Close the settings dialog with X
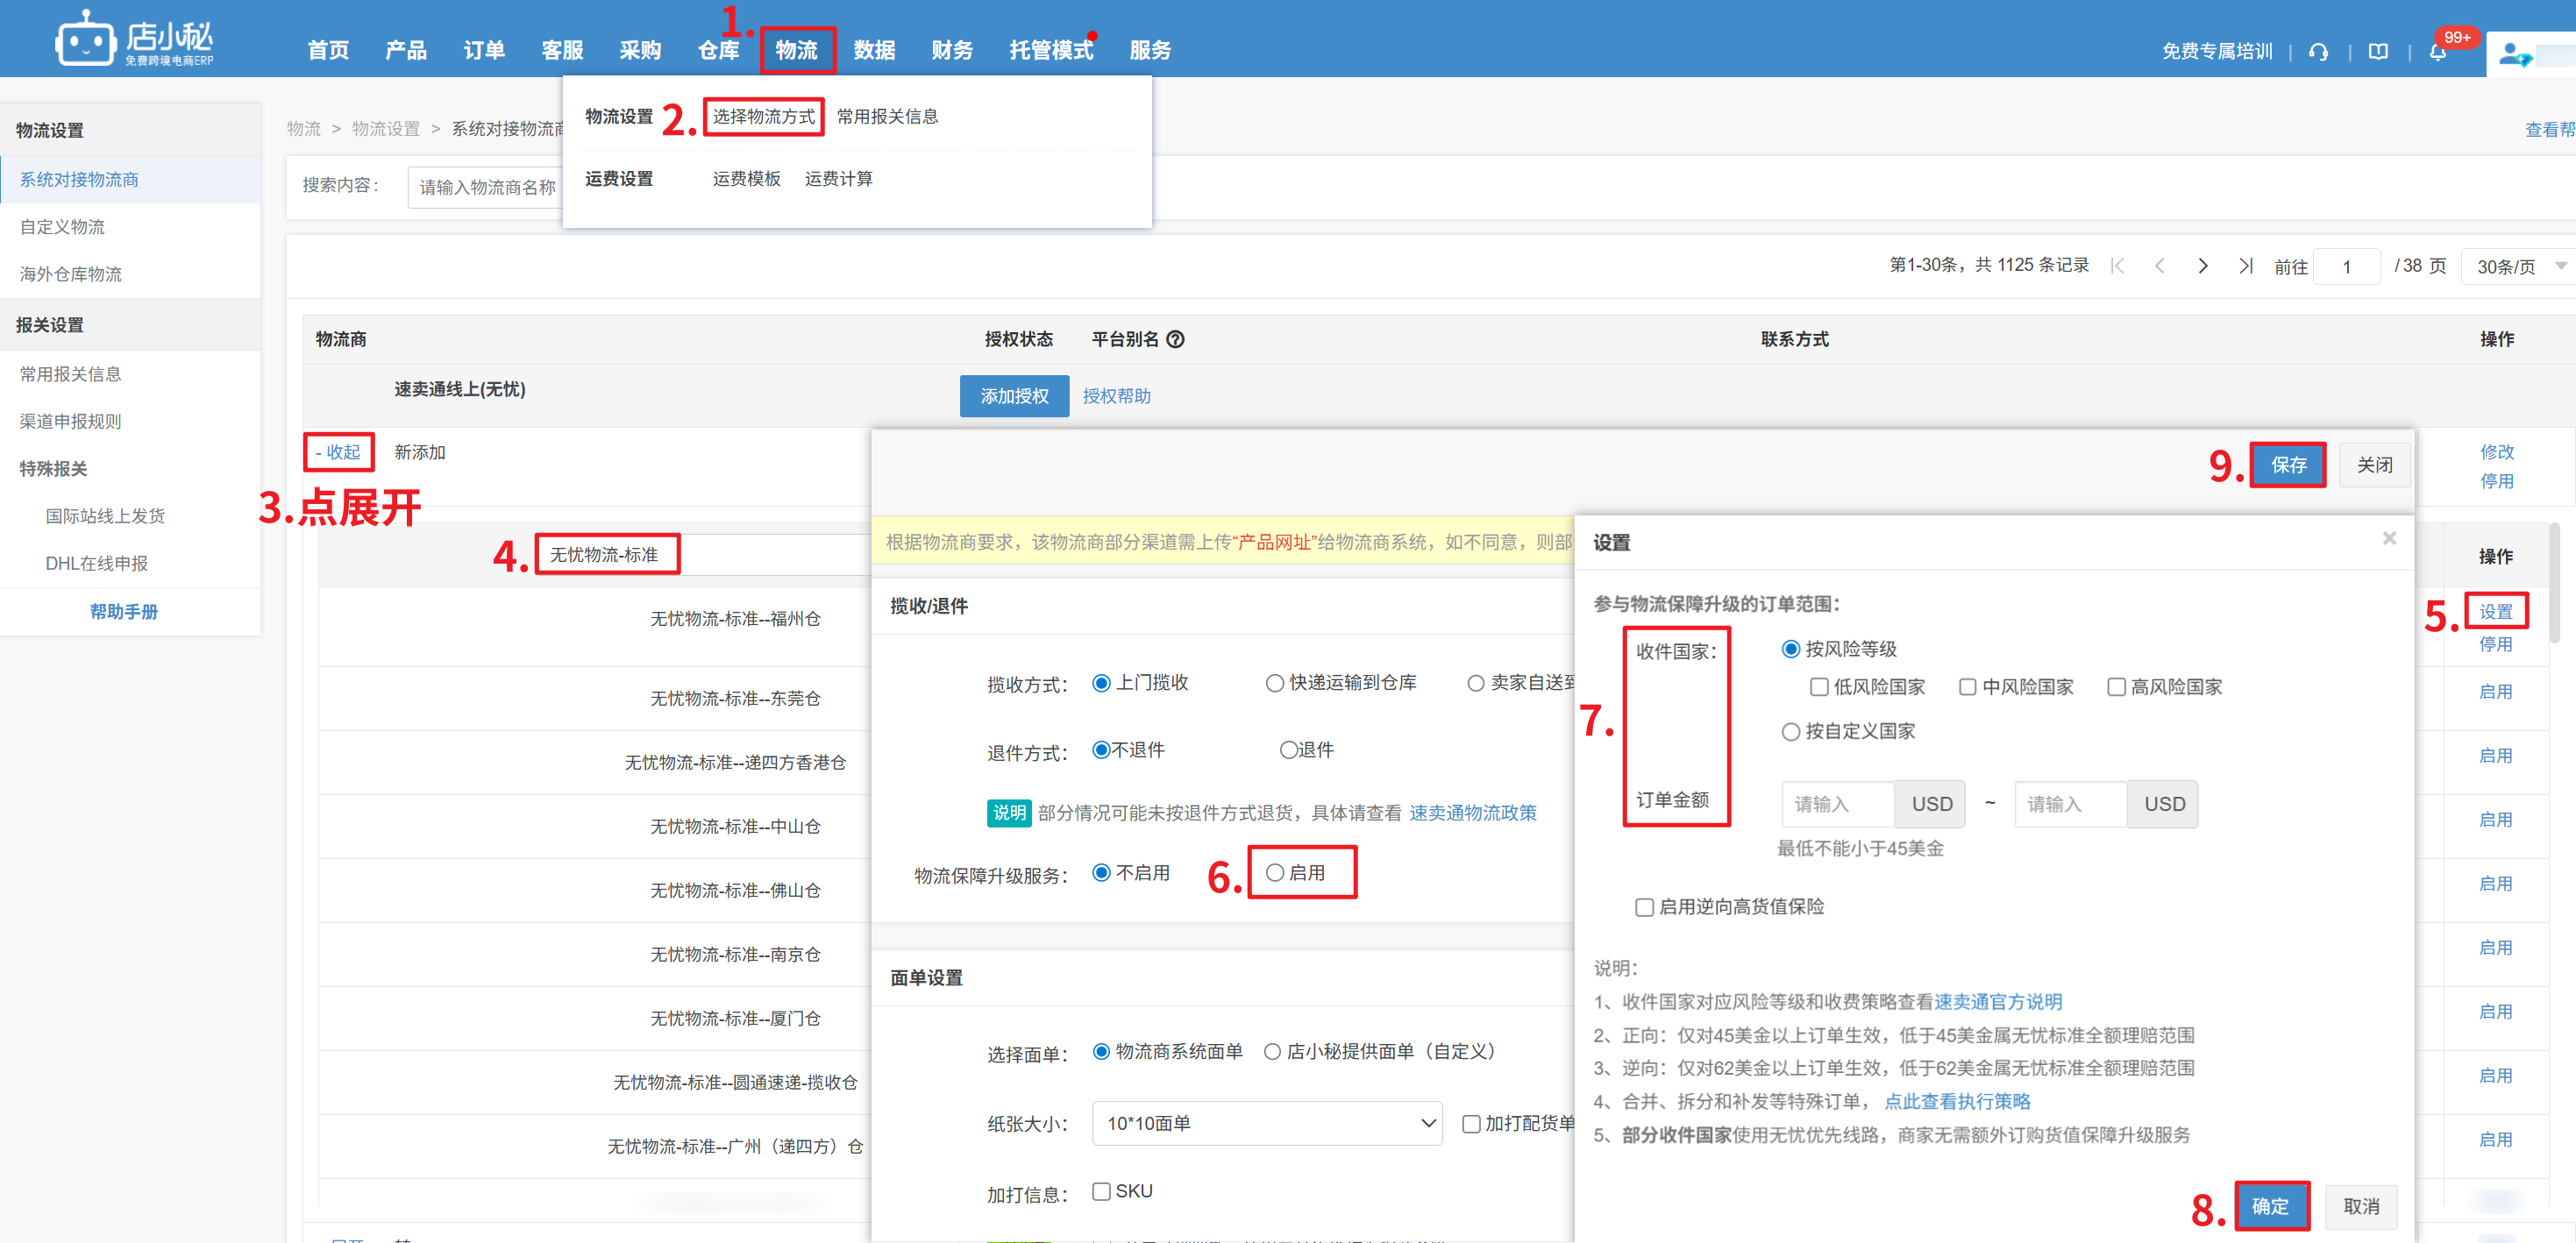The image size is (2576, 1243). tap(2389, 538)
